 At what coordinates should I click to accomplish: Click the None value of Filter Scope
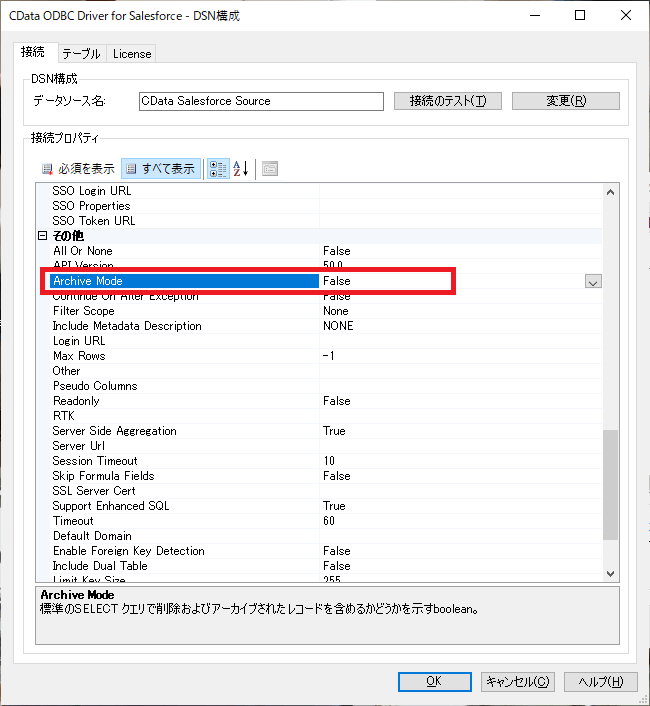tap(336, 311)
